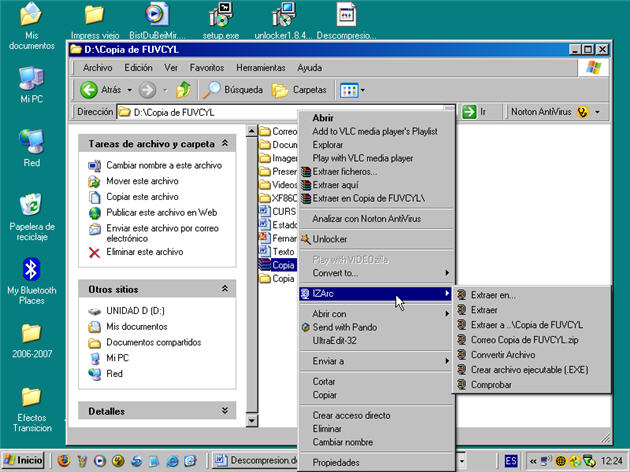Open the views dropdown button in toolbar
Viewport: 630px width, 472px height.
(x=351, y=90)
